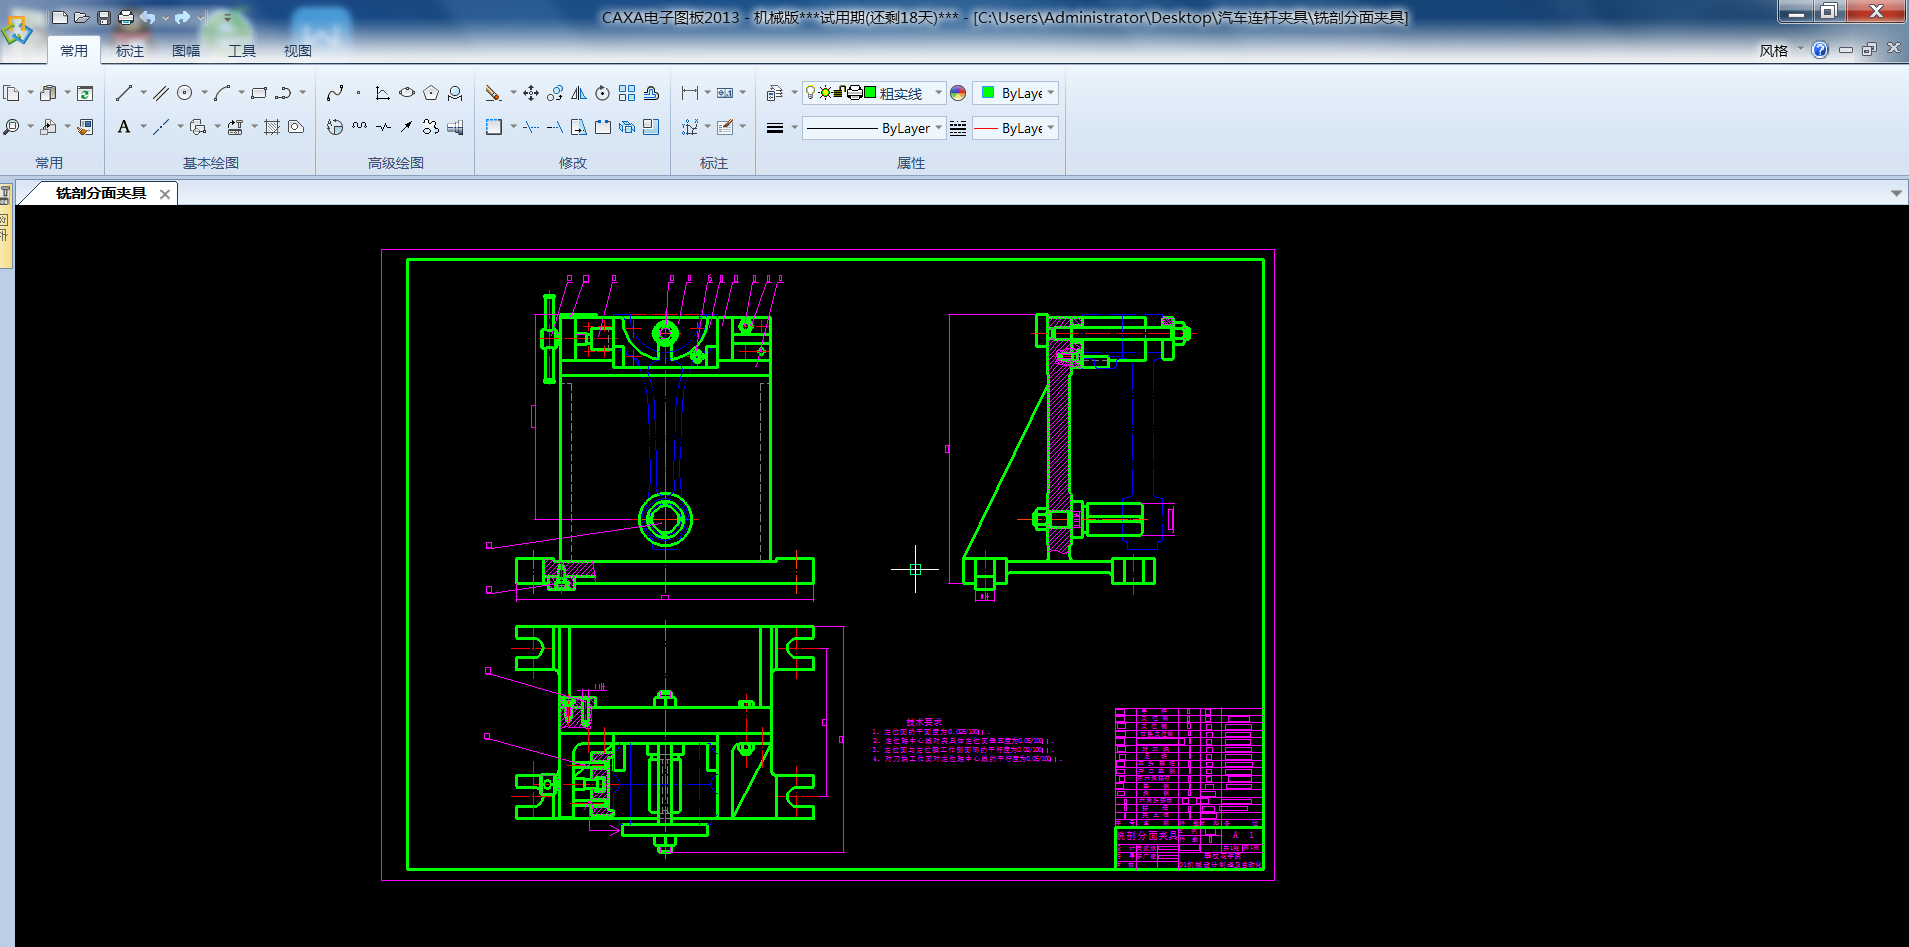Select the Line drawing tool
The height and width of the screenshot is (947, 1909).
pos(124,93)
